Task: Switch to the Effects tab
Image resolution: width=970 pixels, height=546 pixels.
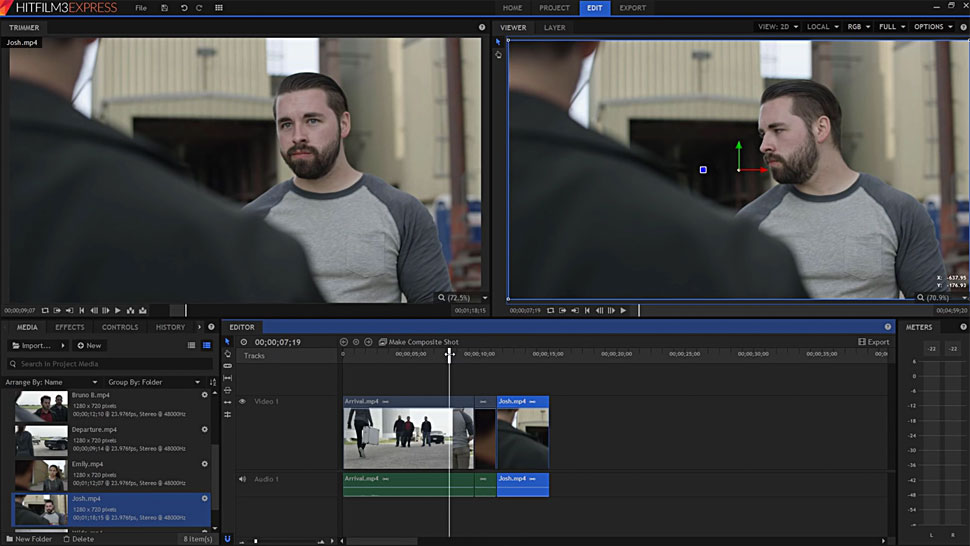Action: click(x=69, y=327)
